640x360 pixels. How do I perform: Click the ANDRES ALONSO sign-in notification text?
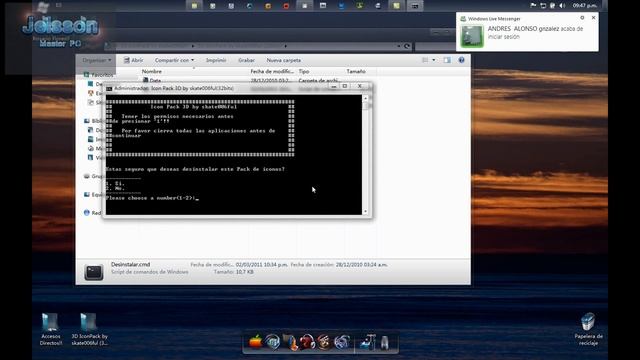pos(536,33)
